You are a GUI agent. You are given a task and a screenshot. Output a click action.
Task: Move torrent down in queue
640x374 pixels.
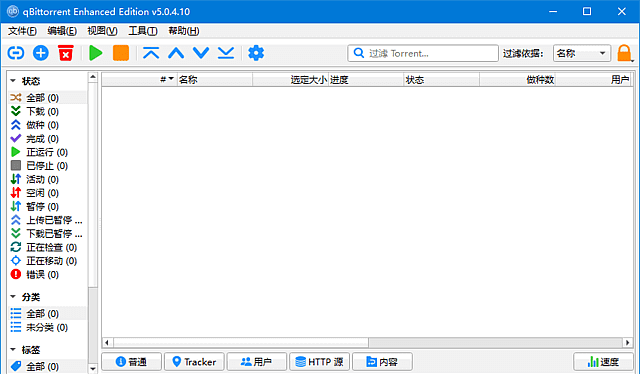coord(201,53)
